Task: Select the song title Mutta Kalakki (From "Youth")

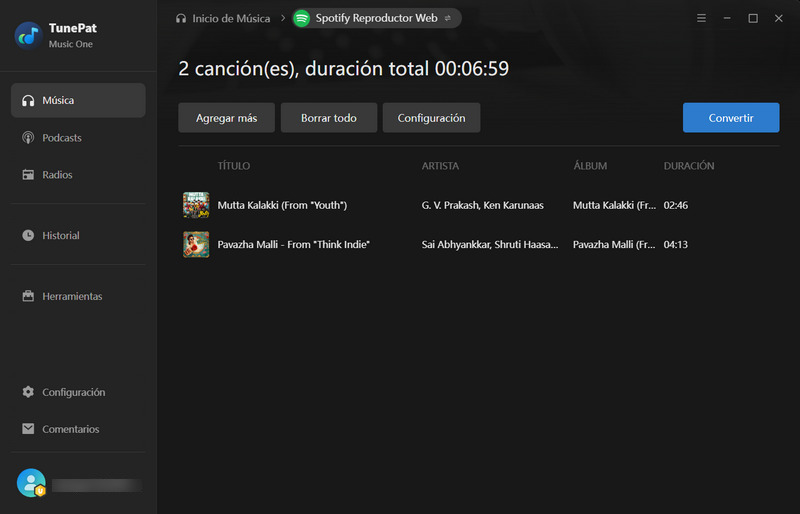Action: click(282, 205)
